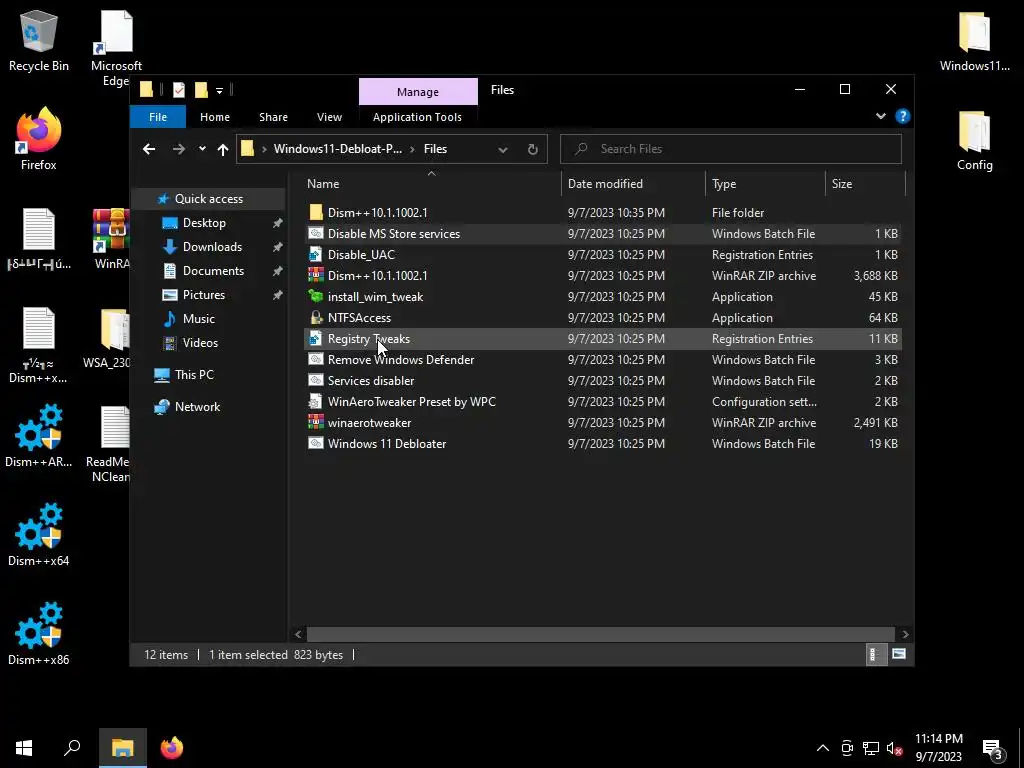Viewport: 1024px width, 768px height.
Task: Select Quick access in navigation pane
Action: 208,199
